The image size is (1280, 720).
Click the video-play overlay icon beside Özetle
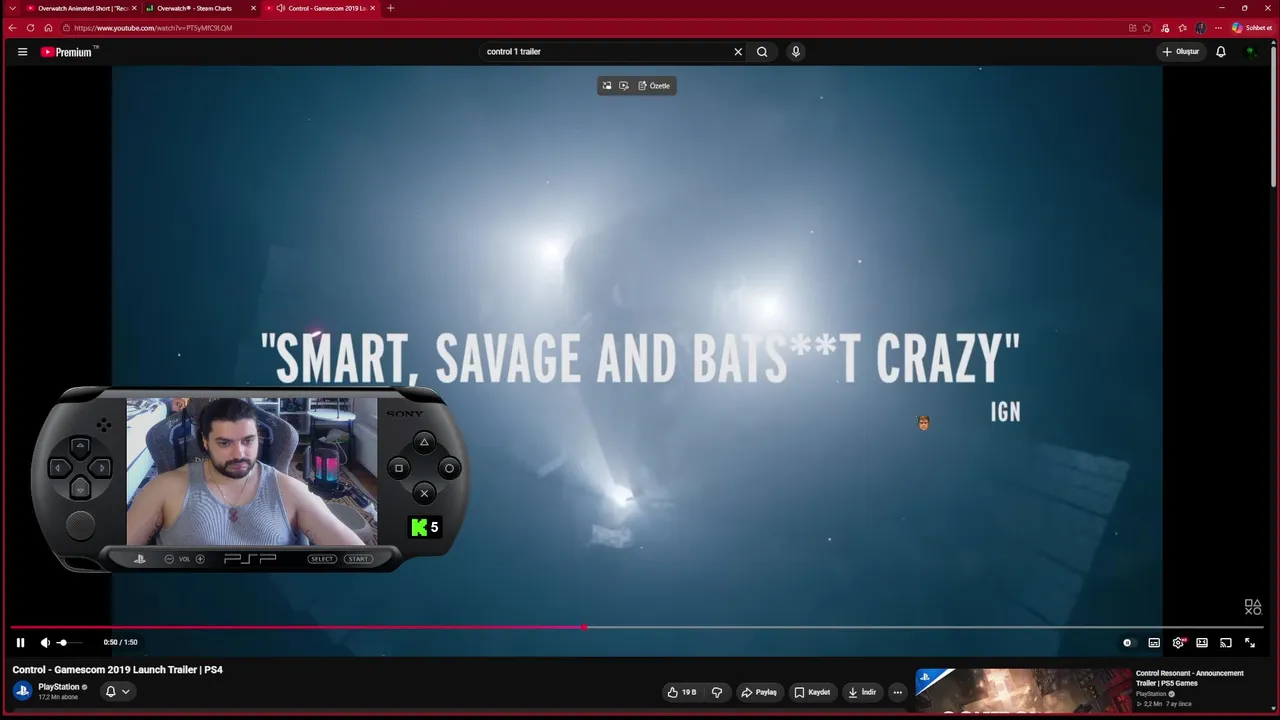pyautogui.click(x=624, y=86)
